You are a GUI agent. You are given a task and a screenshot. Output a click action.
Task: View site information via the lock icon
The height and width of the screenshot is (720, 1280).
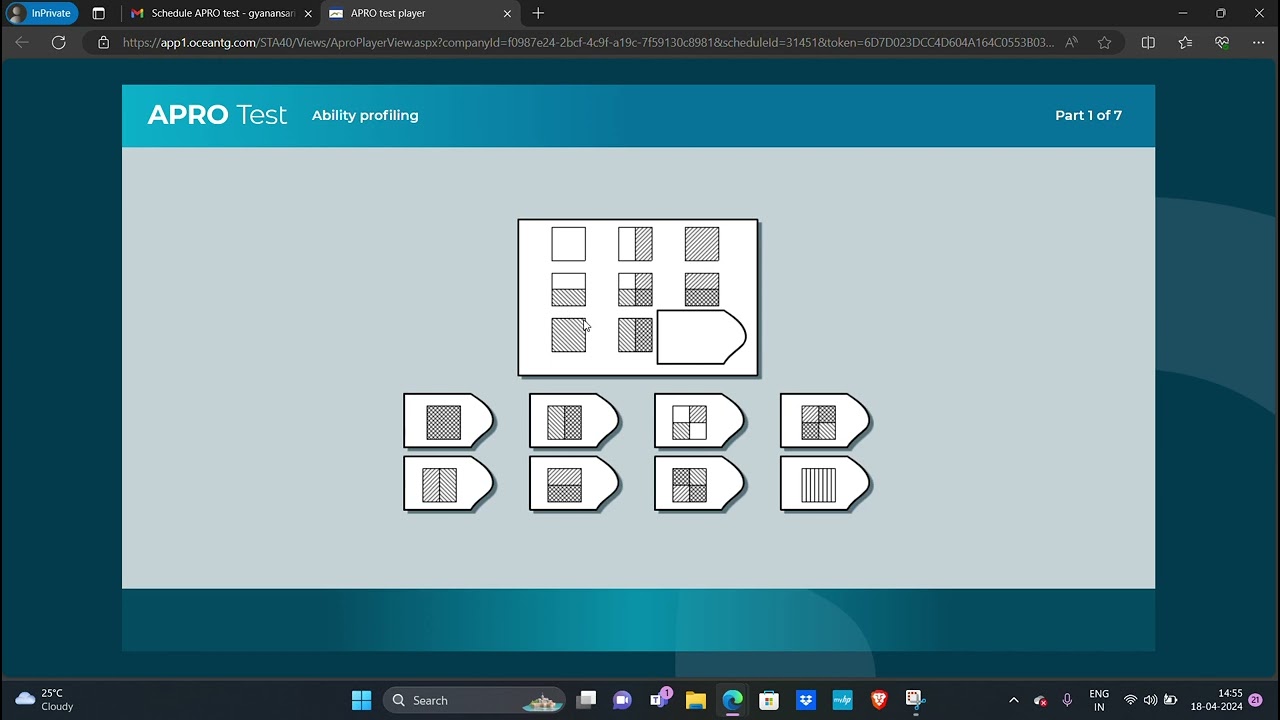(x=103, y=42)
